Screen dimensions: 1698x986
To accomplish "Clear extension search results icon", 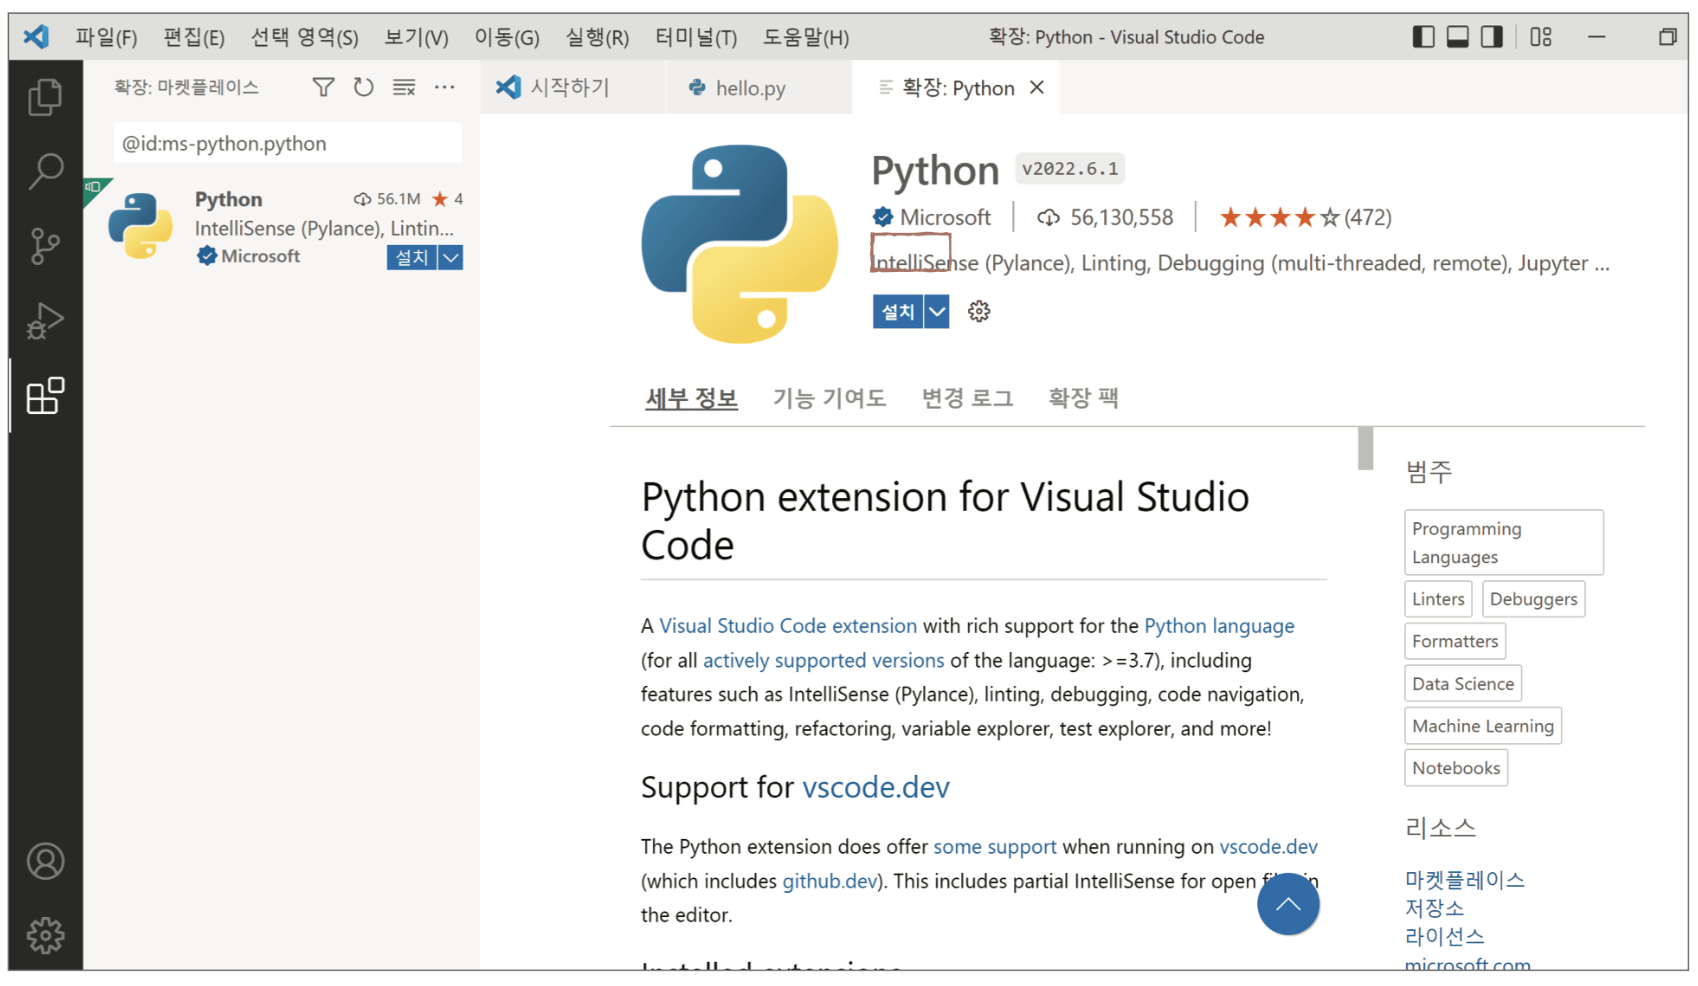I will pos(404,88).
